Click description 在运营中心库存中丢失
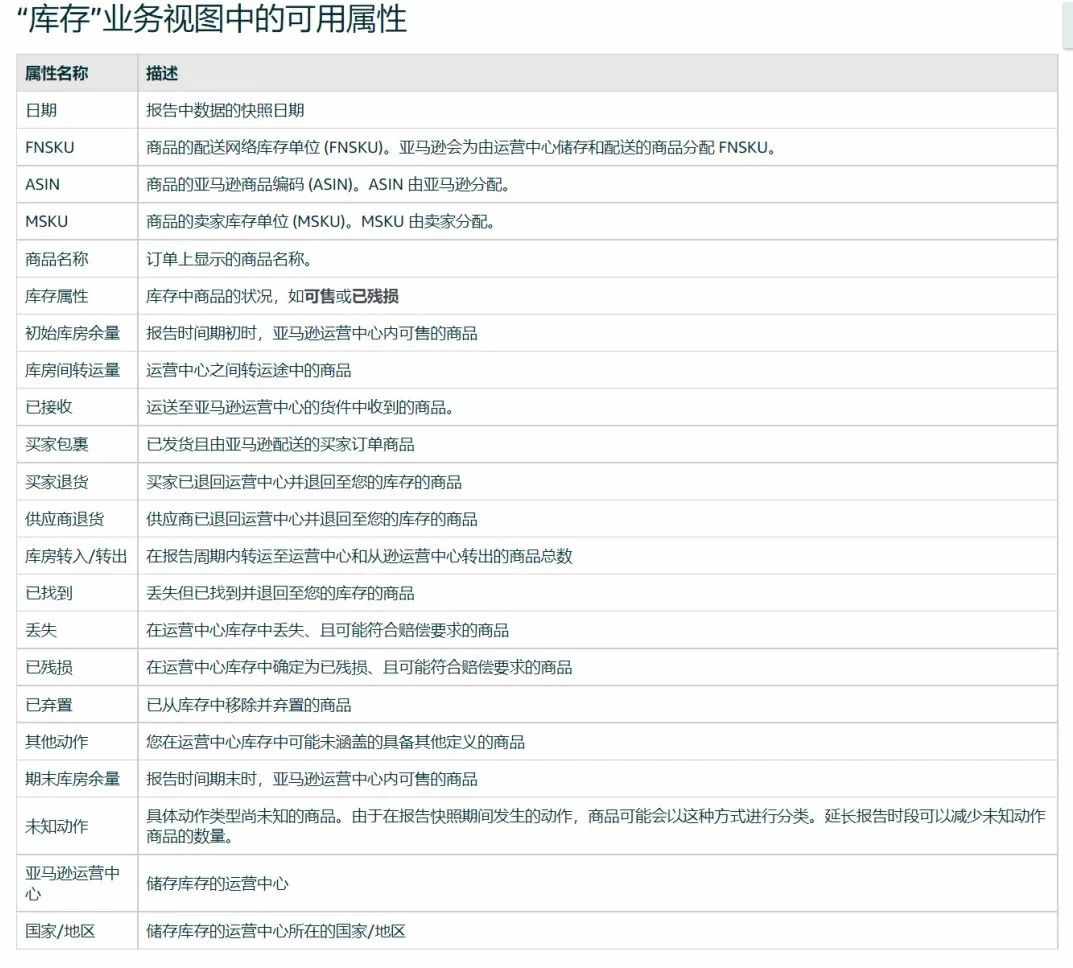Image resolution: width=1073 pixels, height=968 pixels. pyautogui.click(x=327, y=630)
